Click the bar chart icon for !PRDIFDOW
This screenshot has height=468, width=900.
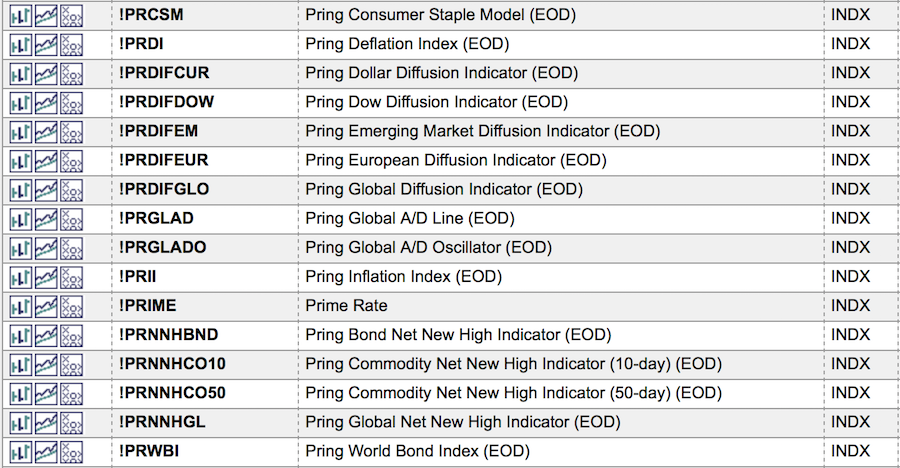click(20, 102)
